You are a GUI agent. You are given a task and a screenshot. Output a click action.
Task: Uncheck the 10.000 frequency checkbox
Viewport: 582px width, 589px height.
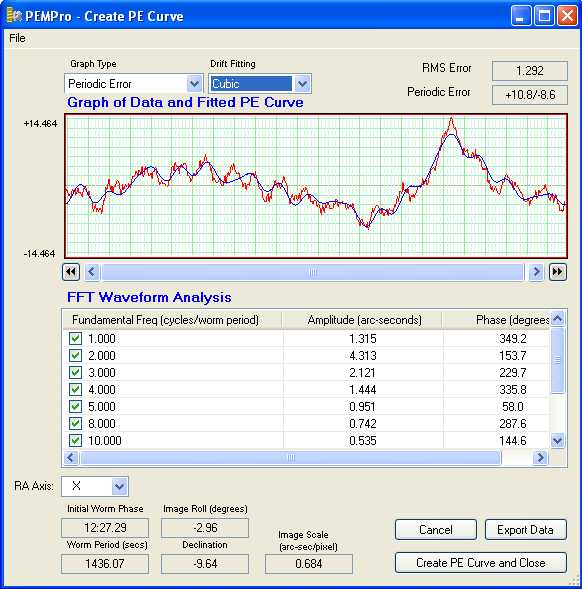click(x=75, y=441)
